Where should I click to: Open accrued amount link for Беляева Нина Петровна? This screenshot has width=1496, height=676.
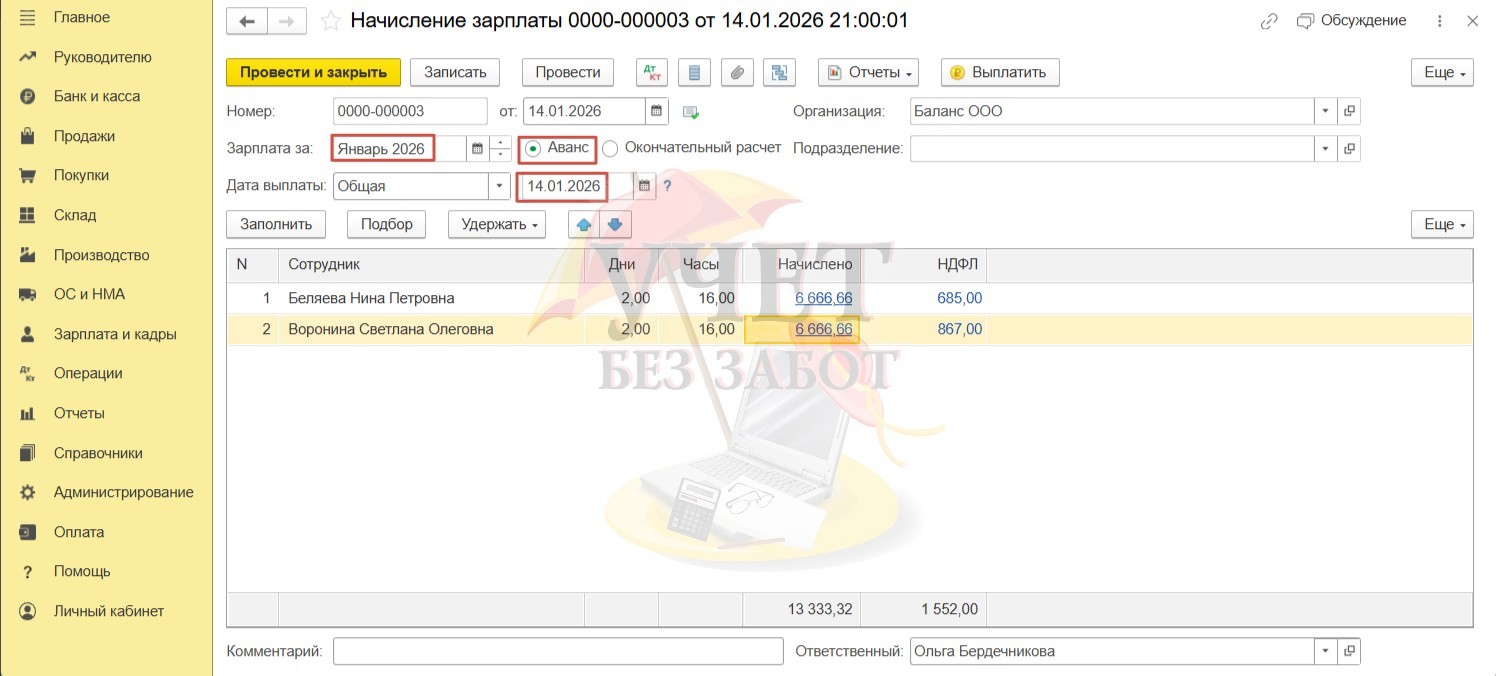tap(824, 298)
